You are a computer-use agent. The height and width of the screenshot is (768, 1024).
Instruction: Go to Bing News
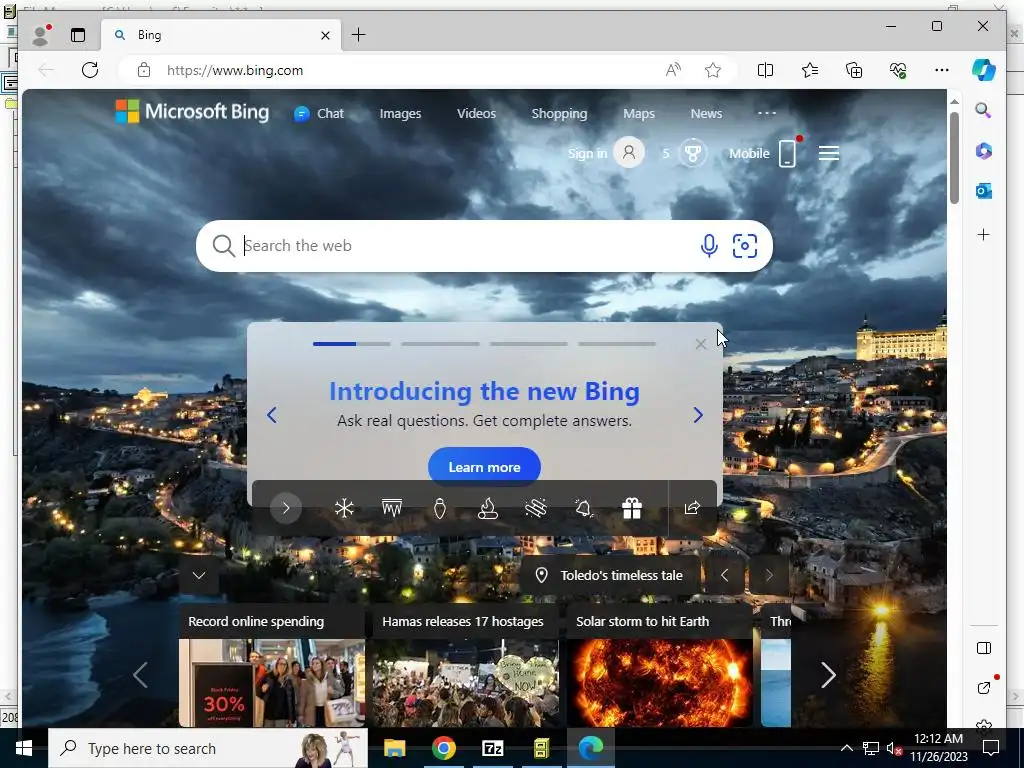[x=706, y=114]
